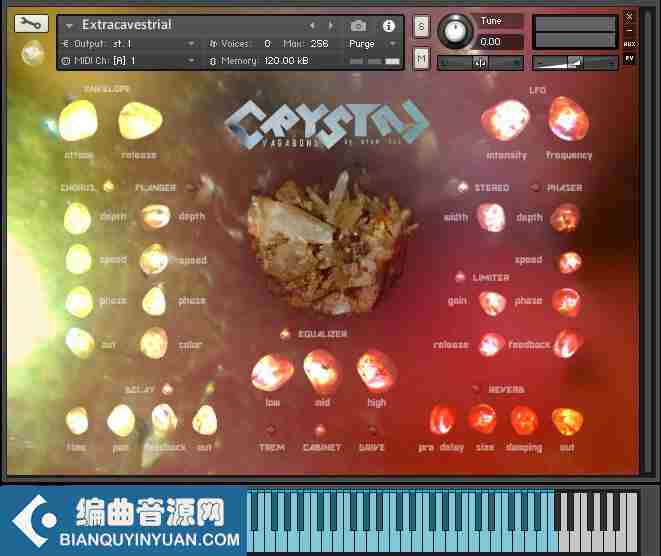661x556 pixels.
Task: Toggle the Equalizer on/off light
Action: pos(285,334)
